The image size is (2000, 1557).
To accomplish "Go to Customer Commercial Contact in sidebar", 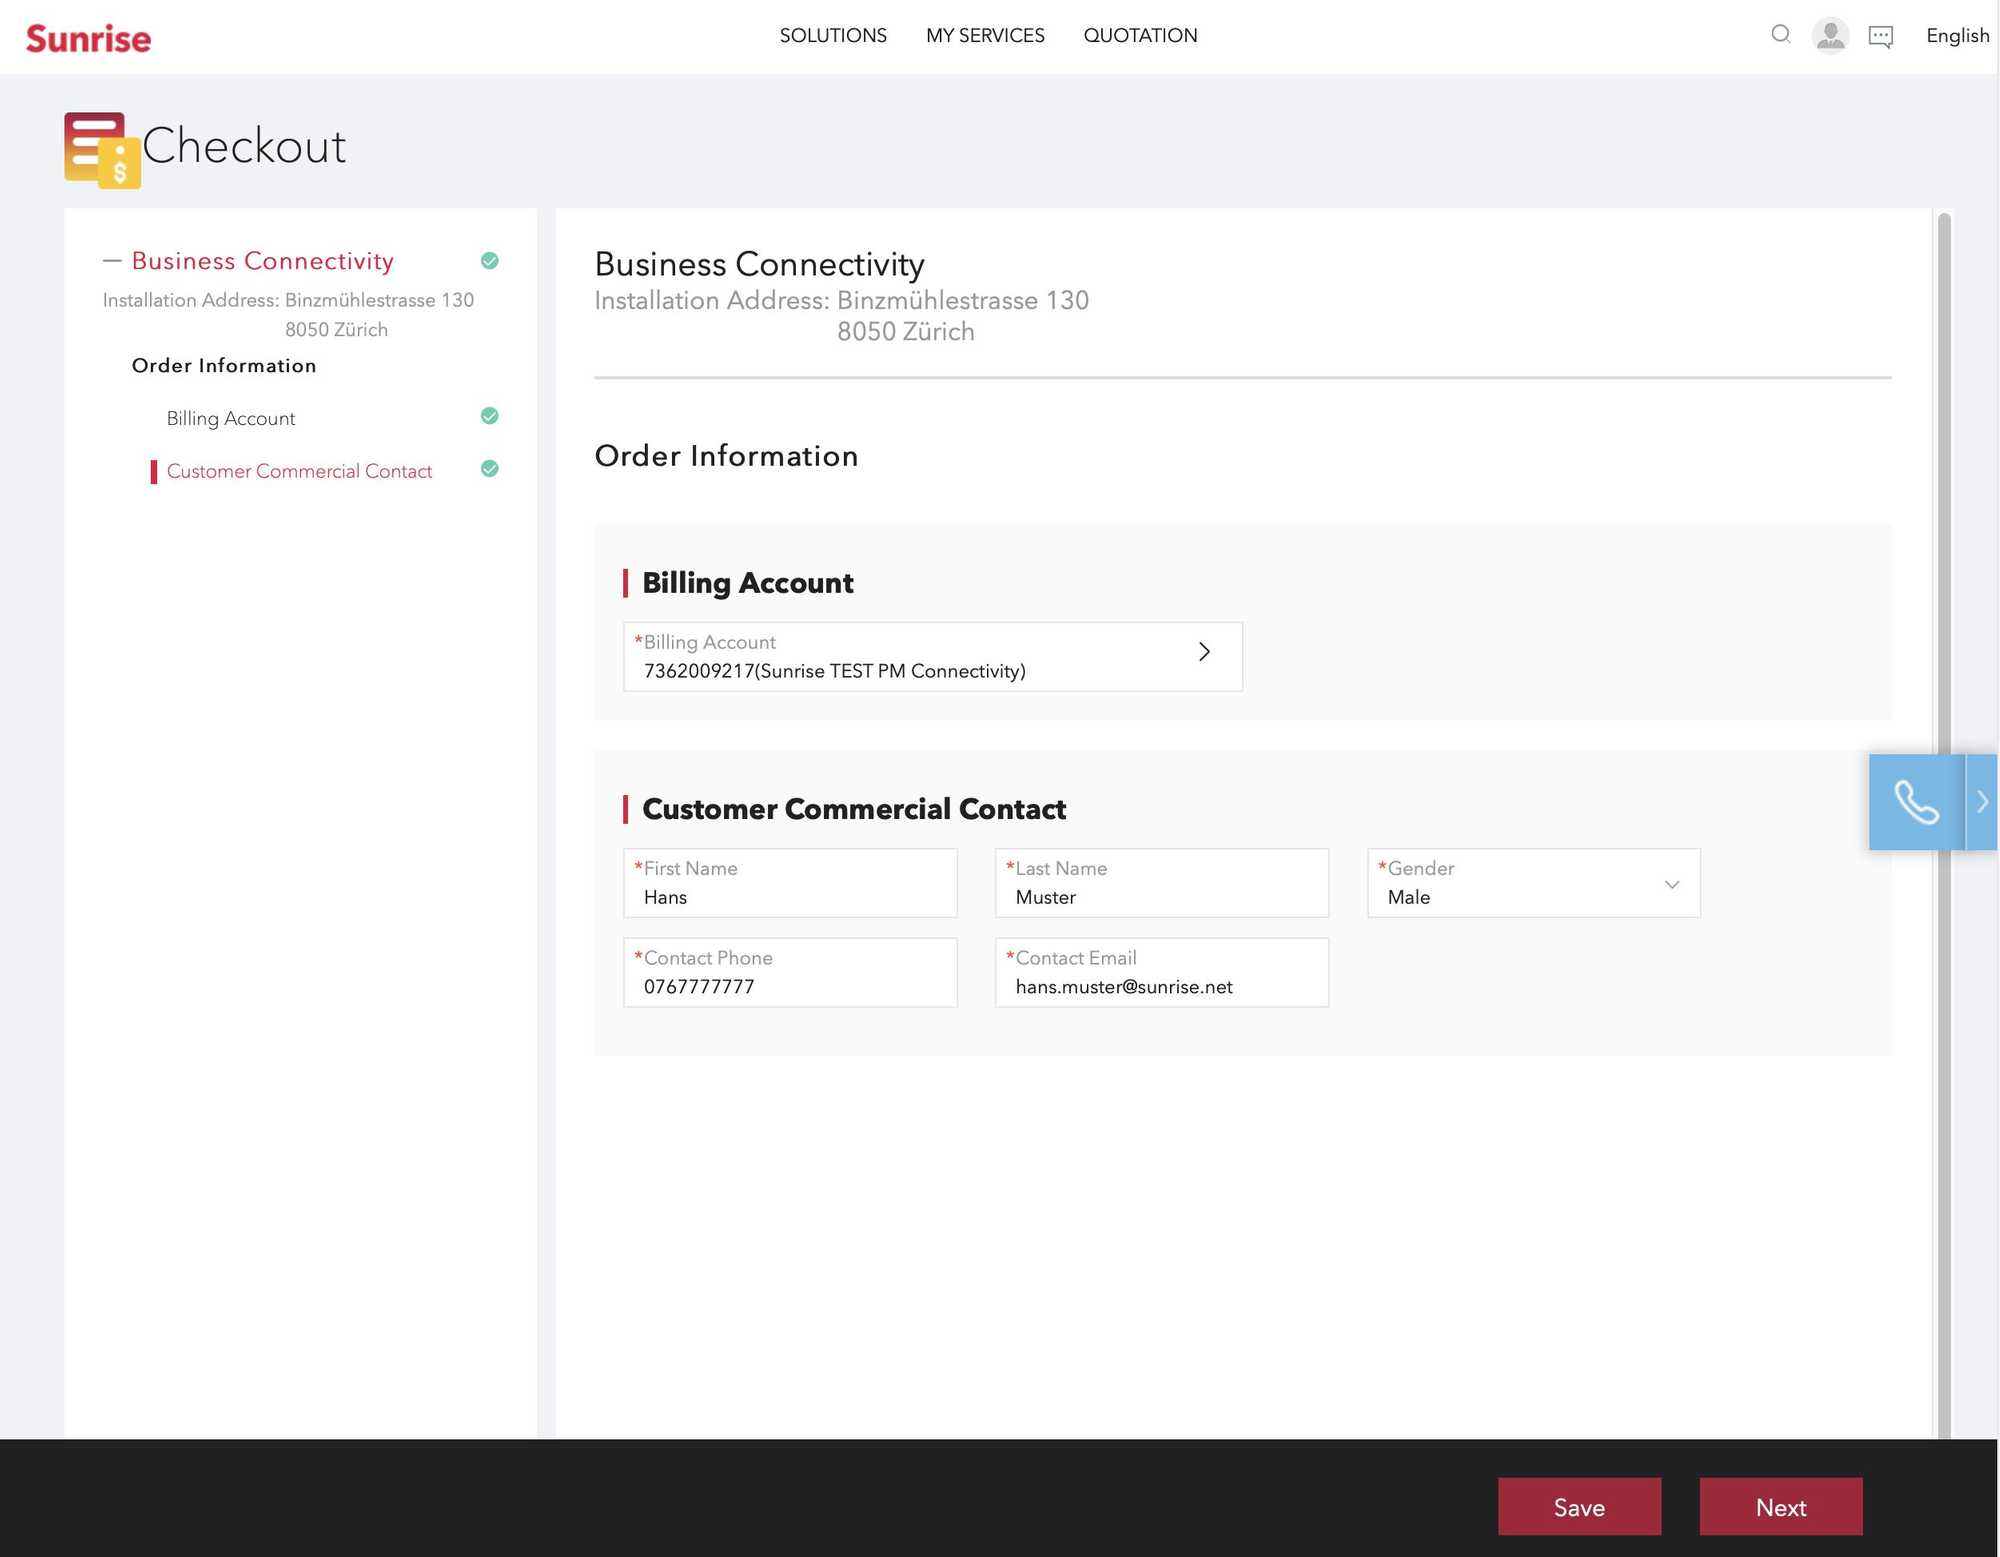I will click(299, 471).
